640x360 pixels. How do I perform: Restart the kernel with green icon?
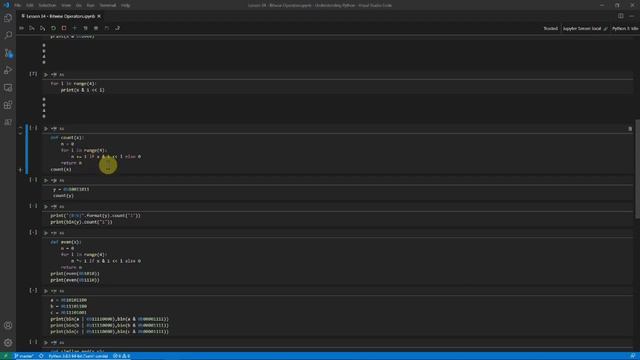click(53, 28)
